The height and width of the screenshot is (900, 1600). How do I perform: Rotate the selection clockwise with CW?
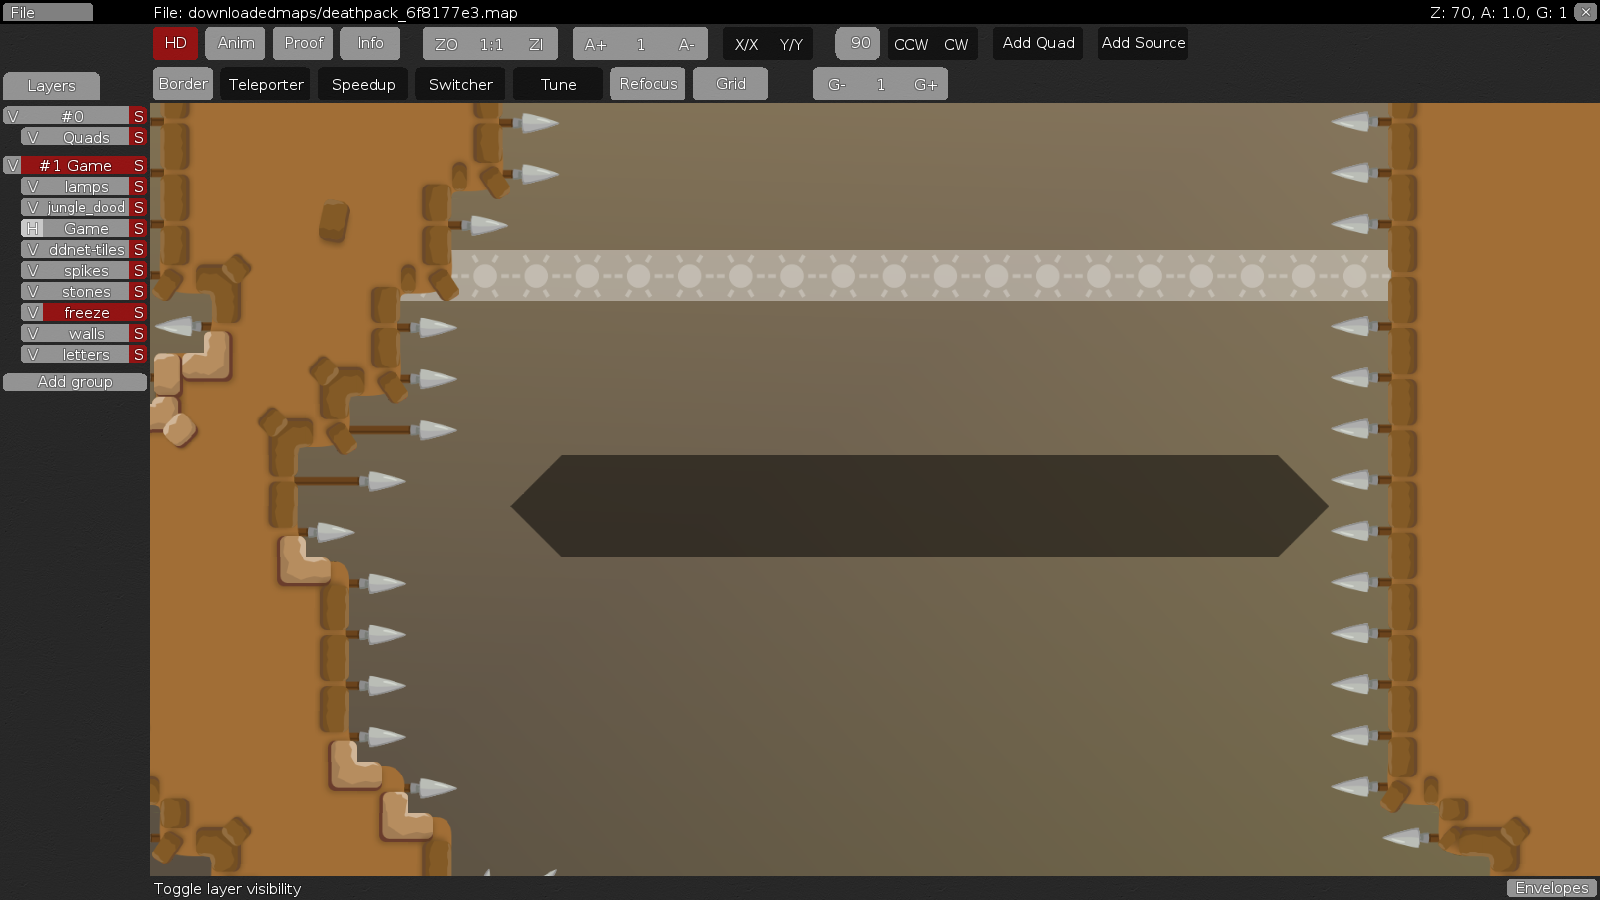(x=956, y=44)
